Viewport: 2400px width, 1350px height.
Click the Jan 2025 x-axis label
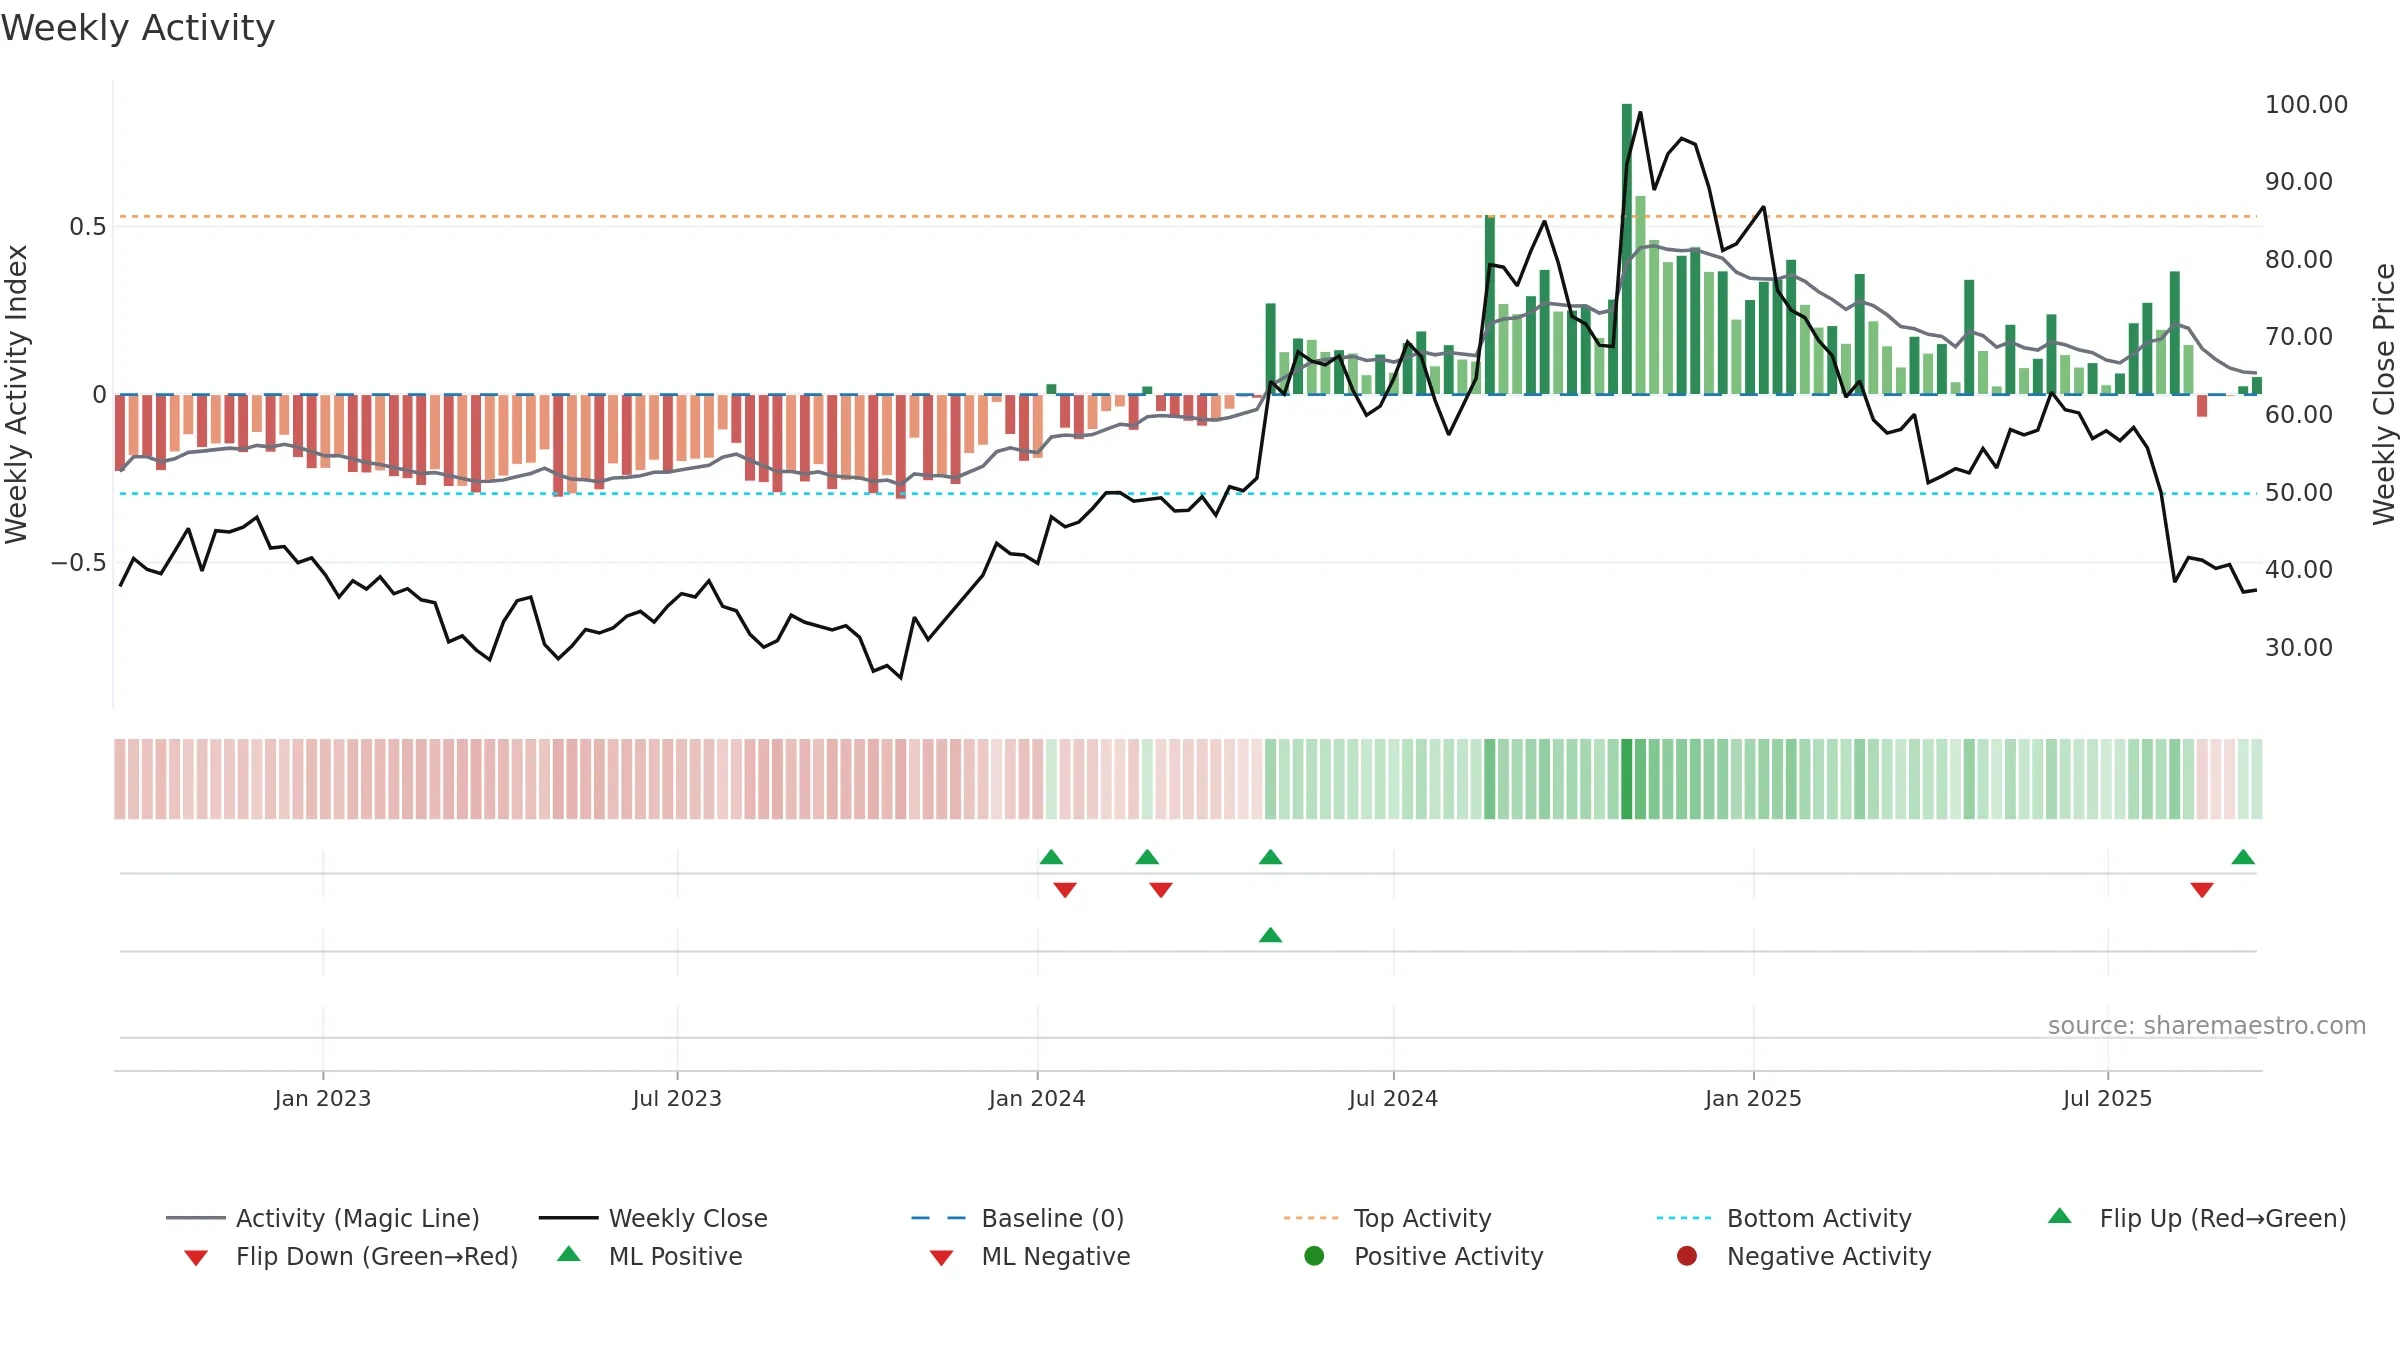[1753, 1098]
